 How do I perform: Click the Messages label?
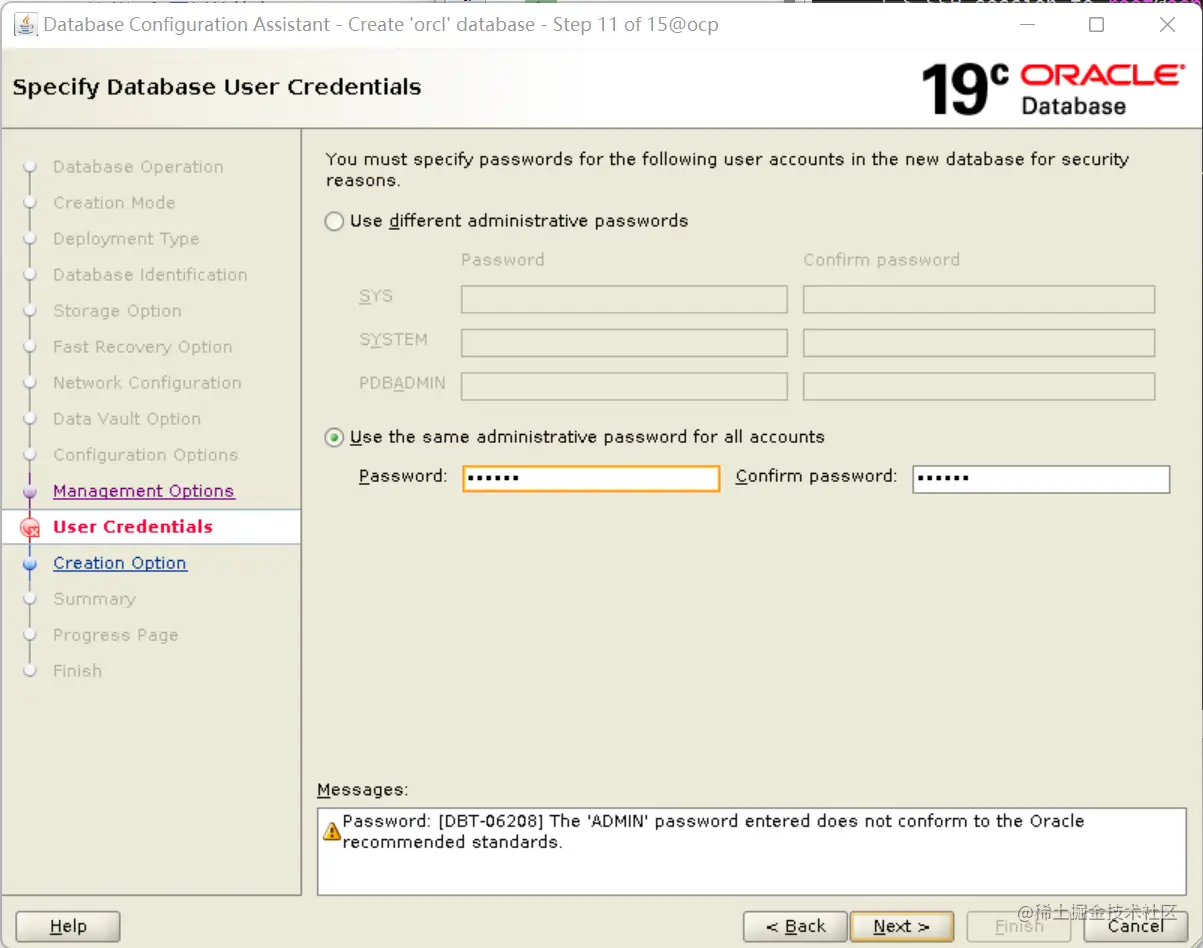coord(362,790)
